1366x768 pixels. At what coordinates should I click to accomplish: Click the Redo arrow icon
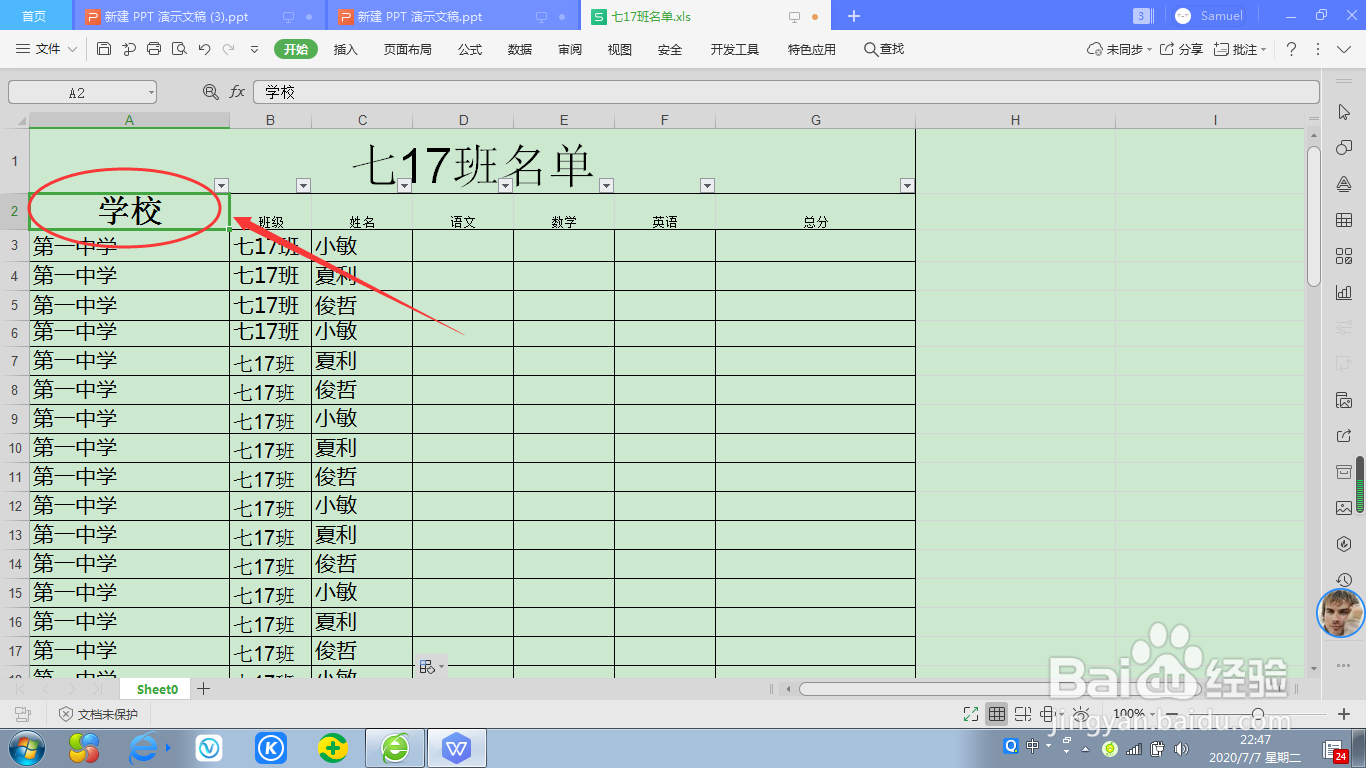click(229, 49)
